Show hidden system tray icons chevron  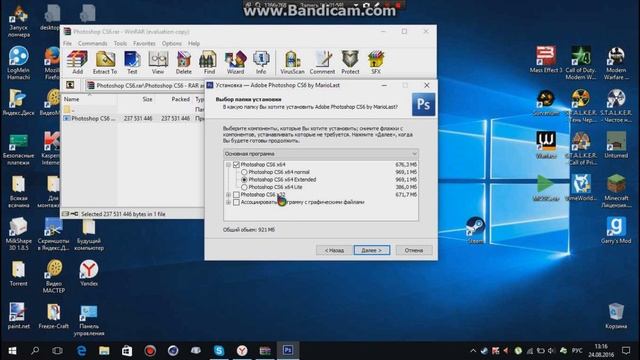(473, 351)
